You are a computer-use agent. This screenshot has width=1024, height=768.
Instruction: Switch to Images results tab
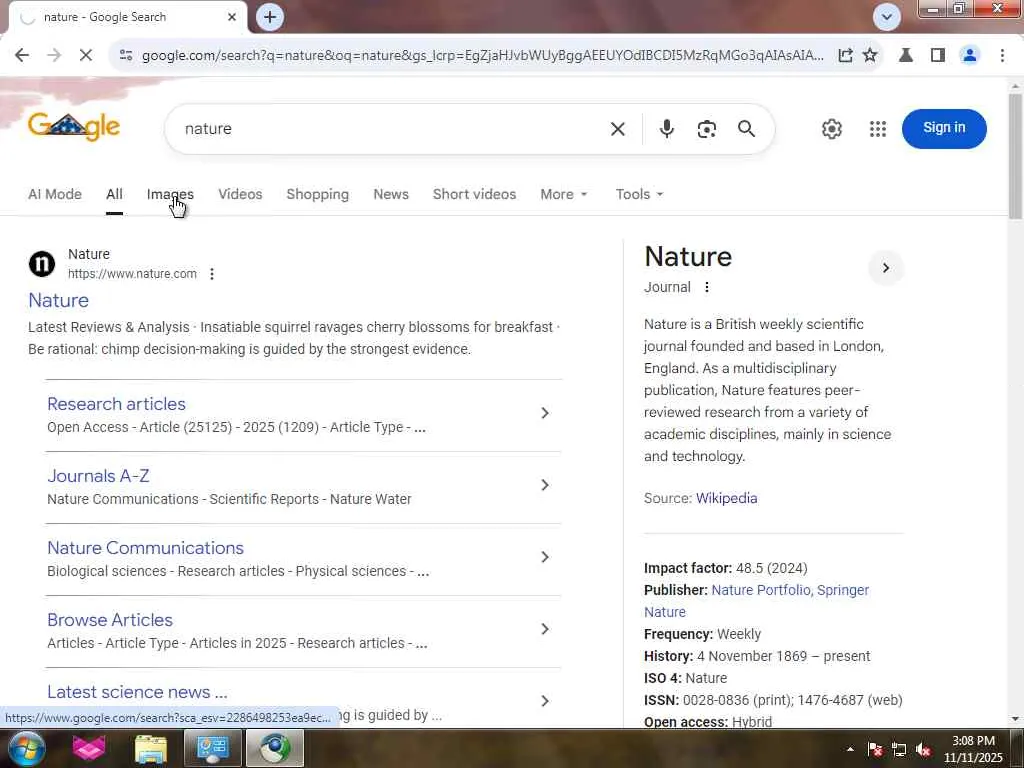pos(170,194)
